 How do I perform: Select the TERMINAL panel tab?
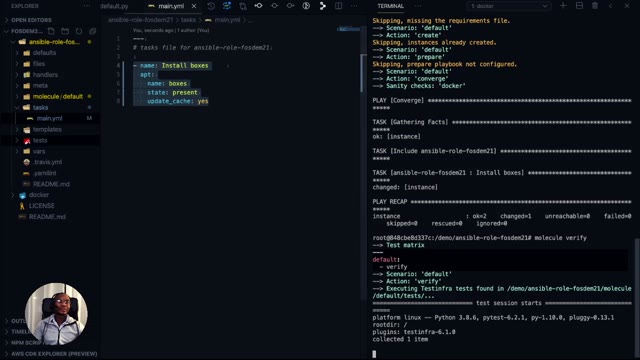pyautogui.click(x=391, y=6)
